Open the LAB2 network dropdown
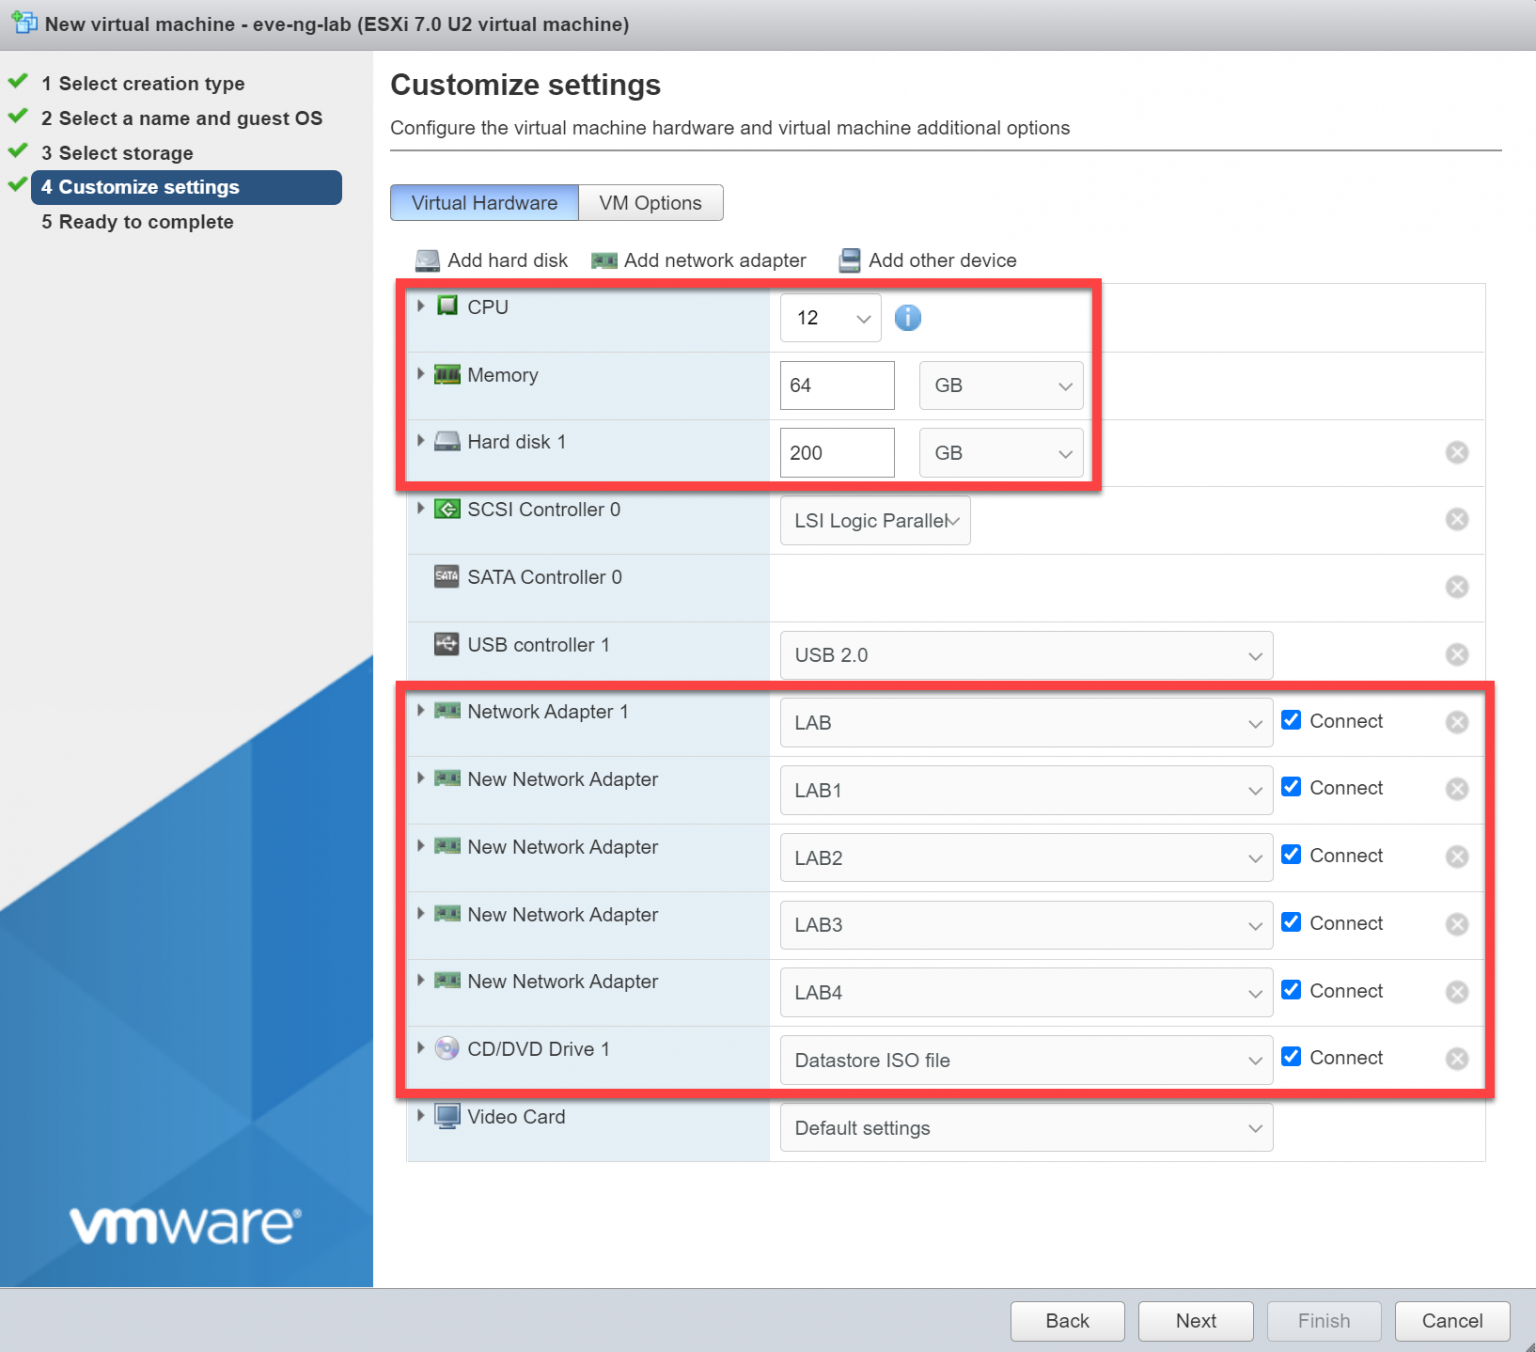The image size is (1536, 1352). click(x=1026, y=858)
